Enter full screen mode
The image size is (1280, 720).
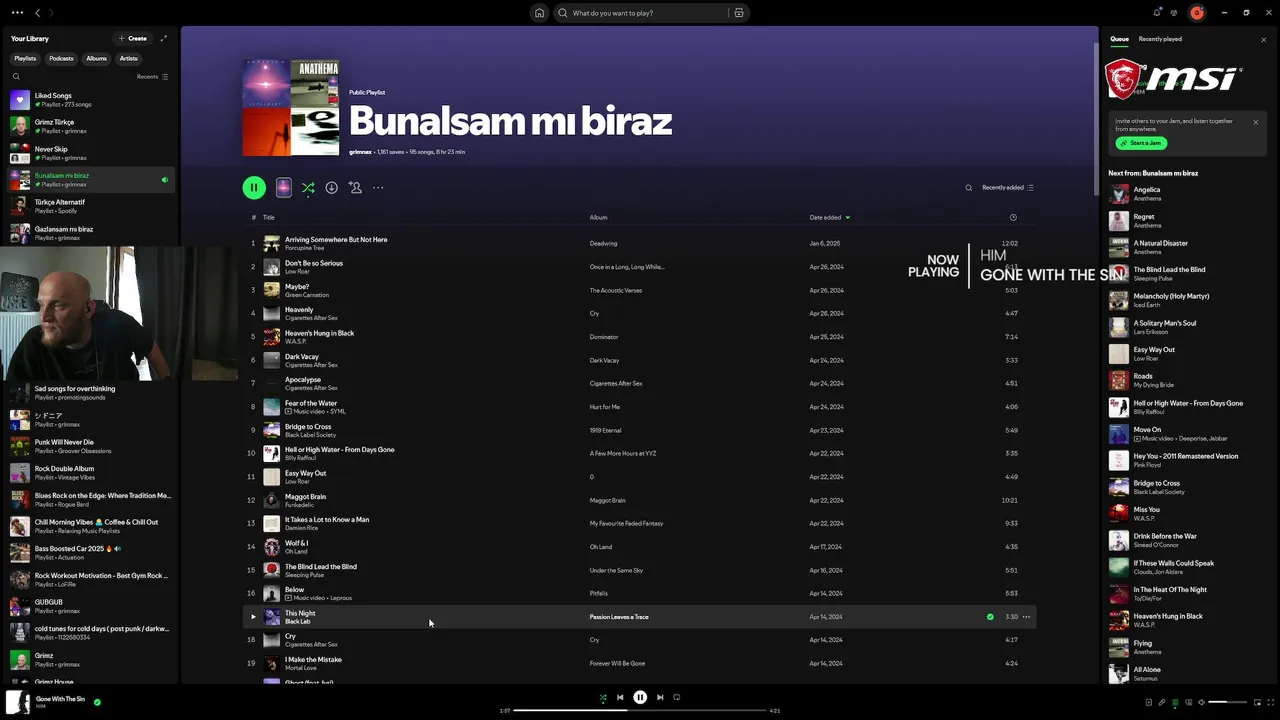(x=1271, y=702)
